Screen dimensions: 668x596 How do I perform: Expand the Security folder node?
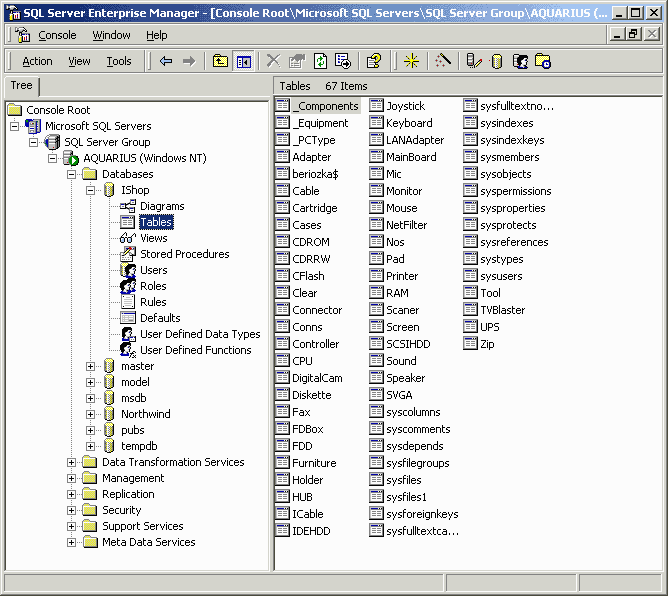click(72, 510)
